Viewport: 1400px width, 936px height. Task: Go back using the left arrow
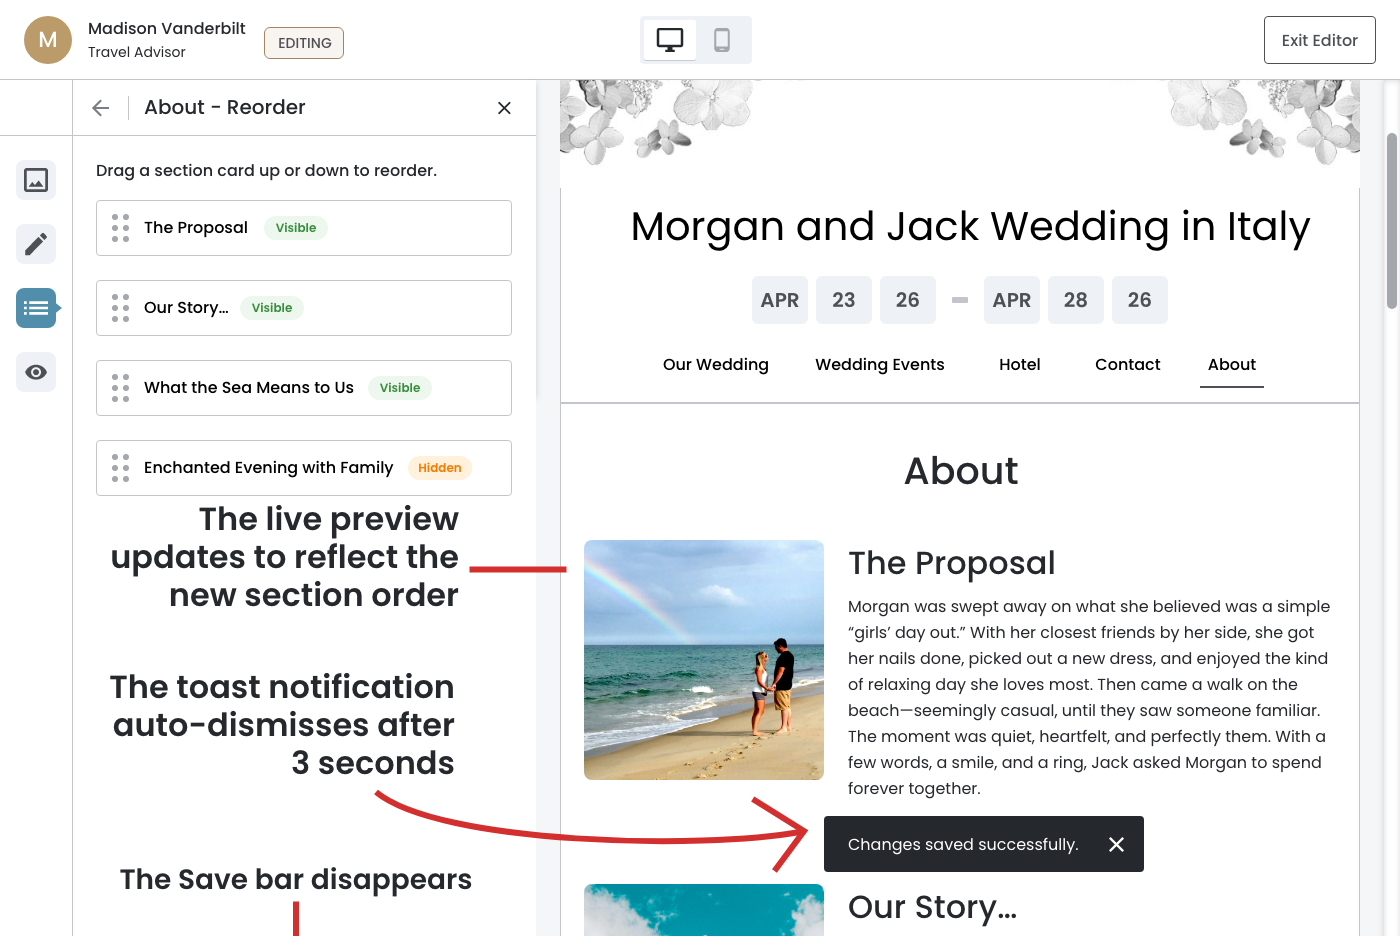(x=101, y=108)
